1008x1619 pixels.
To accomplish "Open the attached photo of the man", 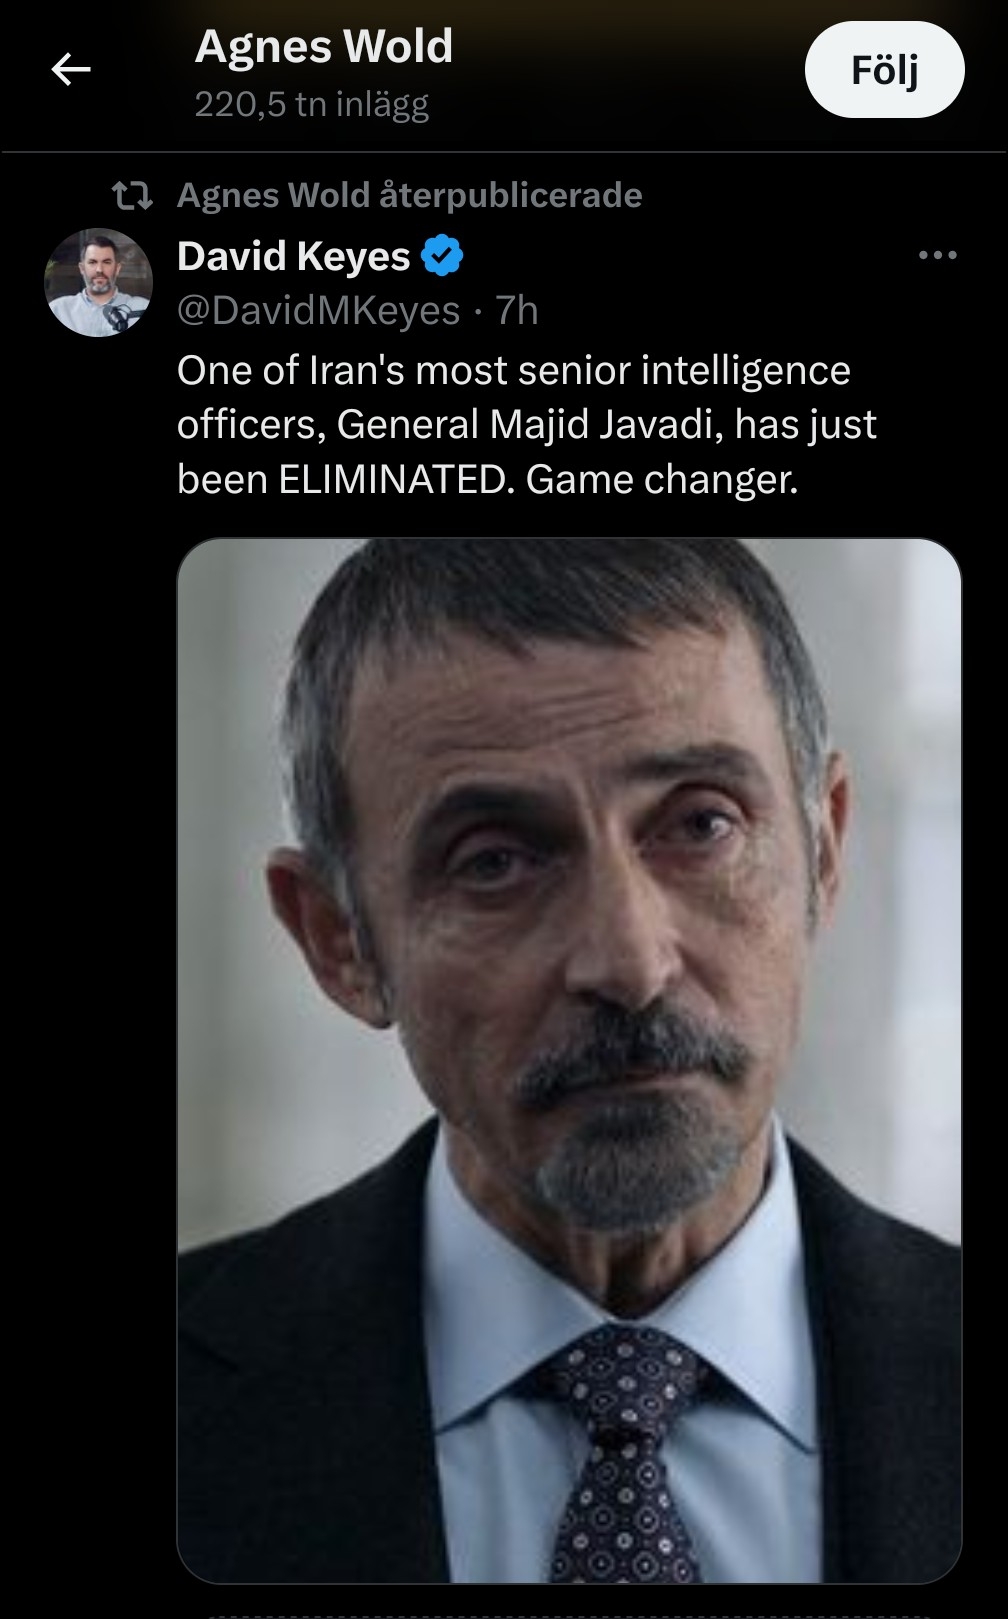I will [x=569, y=1060].
